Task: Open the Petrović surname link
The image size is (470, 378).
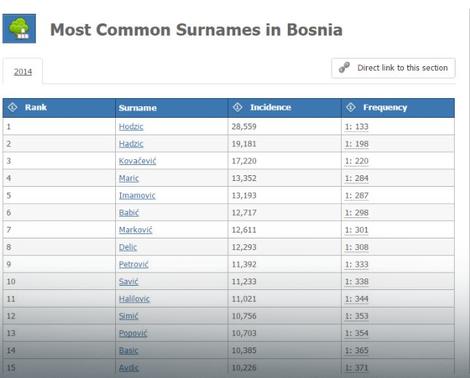Action: (x=134, y=264)
